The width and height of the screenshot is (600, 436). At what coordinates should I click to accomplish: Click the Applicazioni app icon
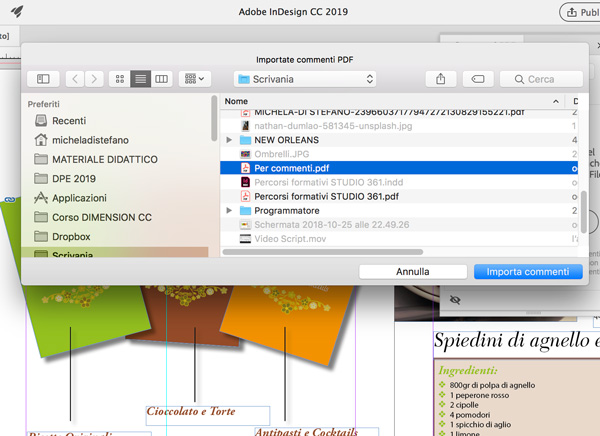tap(41, 198)
